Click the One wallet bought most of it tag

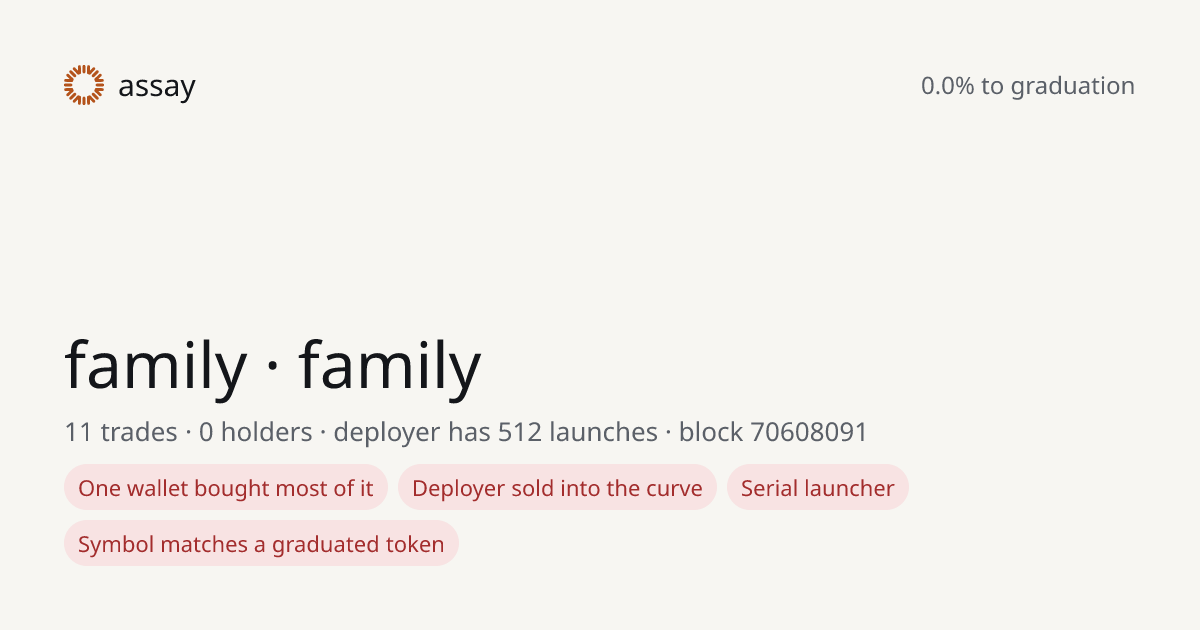[226, 488]
